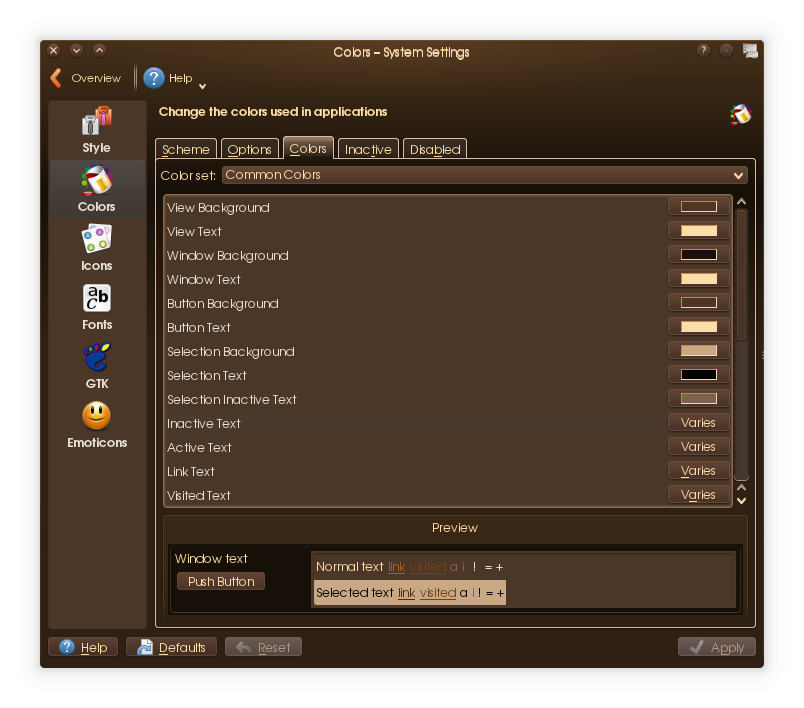Change the Window Text color swatch
Viewport: 804px width, 708px height.
(x=698, y=279)
